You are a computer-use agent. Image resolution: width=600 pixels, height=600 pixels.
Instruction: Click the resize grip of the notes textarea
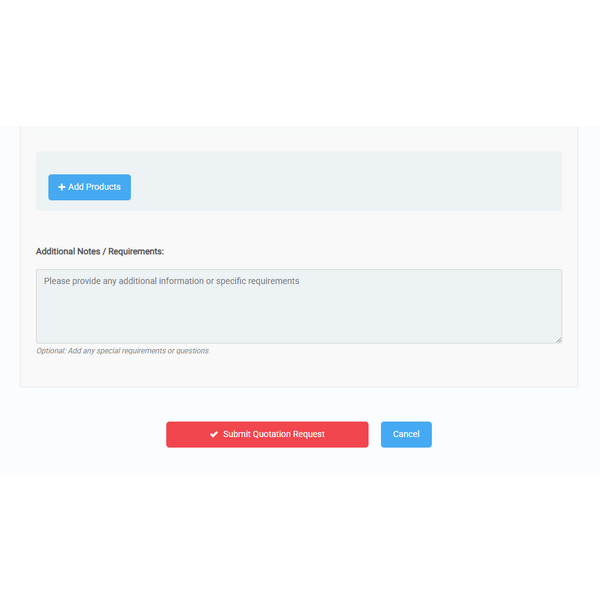point(559,340)
